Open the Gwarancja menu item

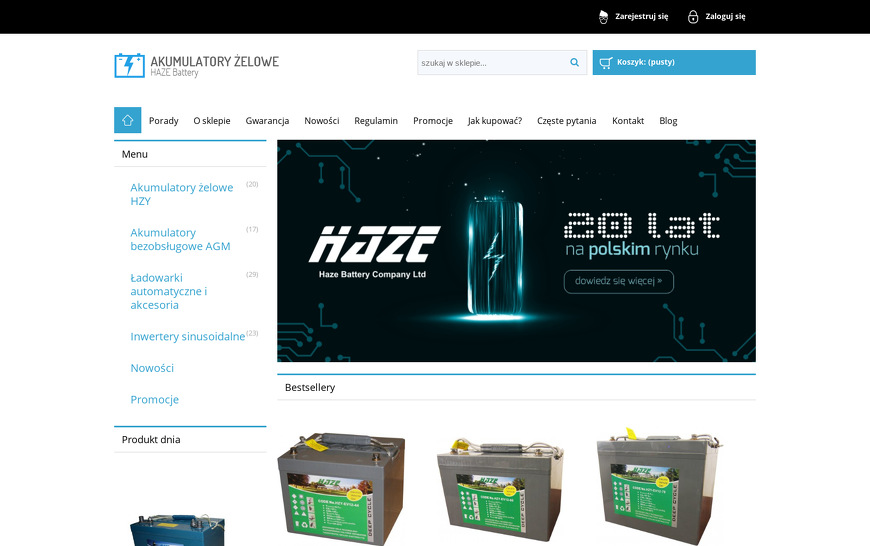pos(267,120)
